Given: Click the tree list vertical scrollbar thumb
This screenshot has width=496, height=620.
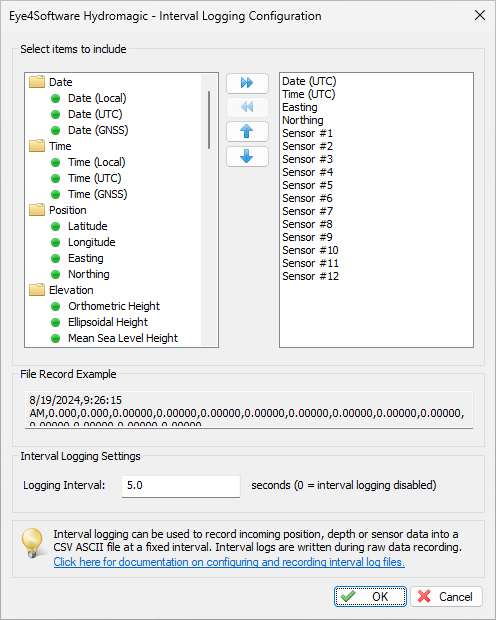Looking at the screenshot, I should click(208, 120).
